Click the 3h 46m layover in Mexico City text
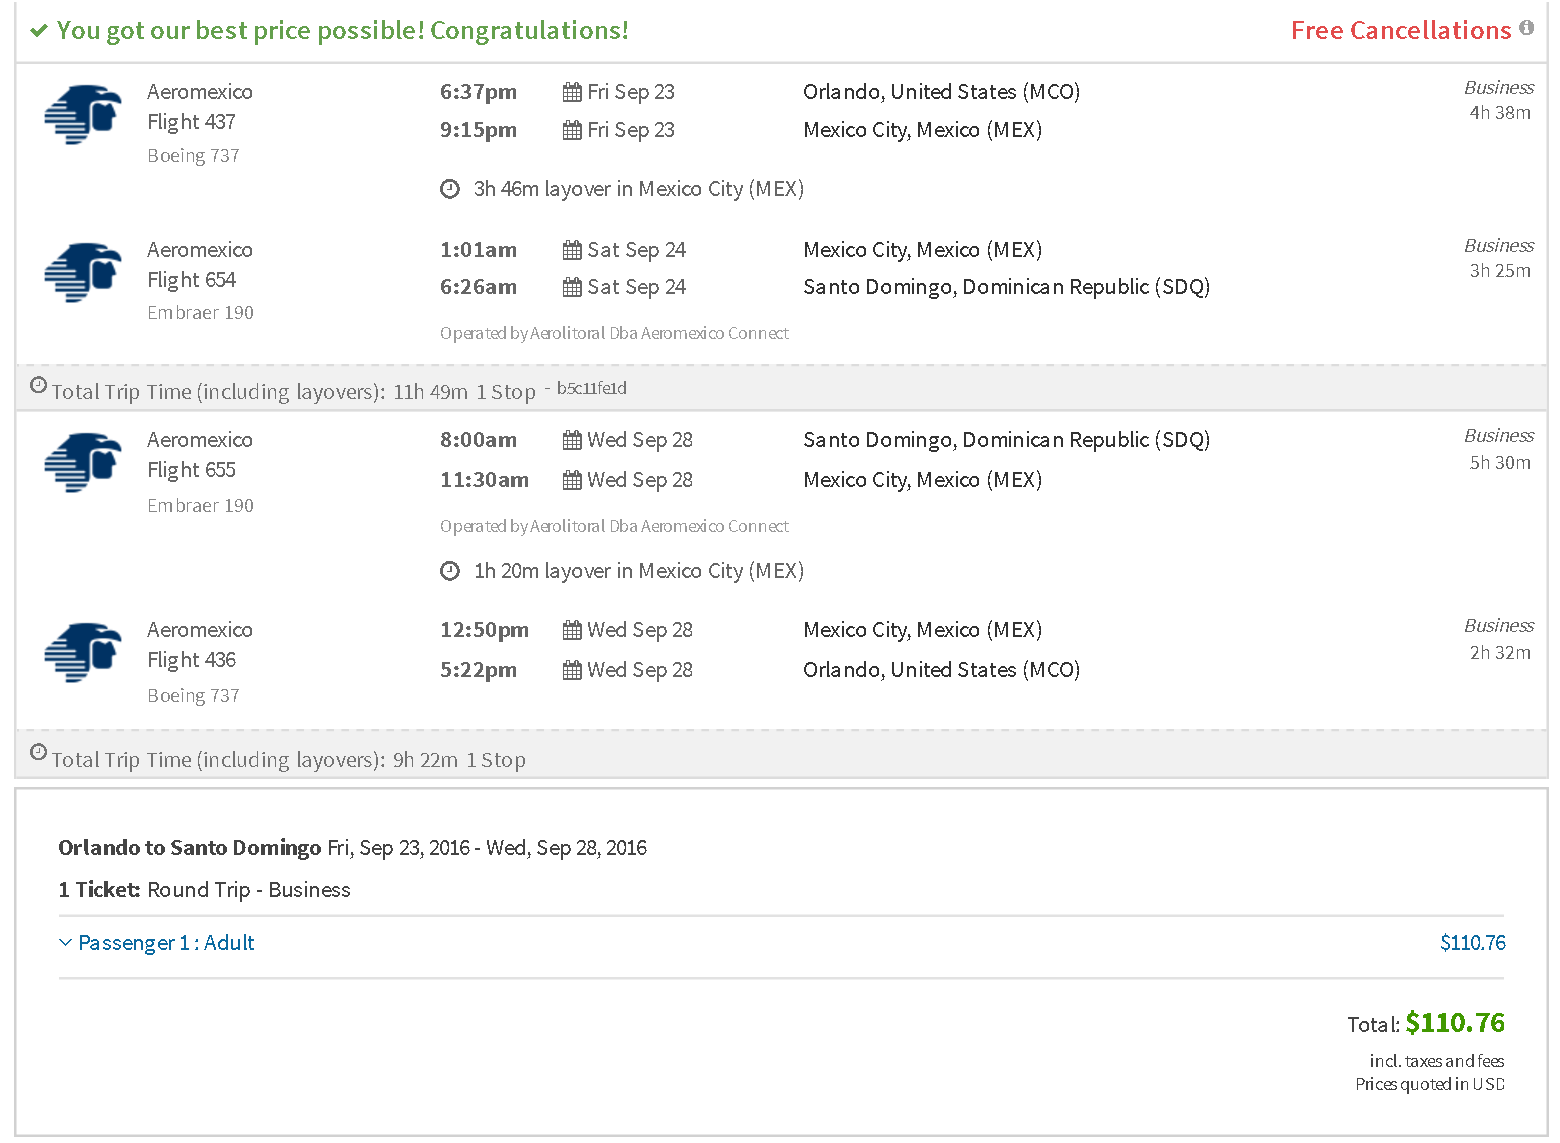The image size is (1560, 1143). coord(639,189)
